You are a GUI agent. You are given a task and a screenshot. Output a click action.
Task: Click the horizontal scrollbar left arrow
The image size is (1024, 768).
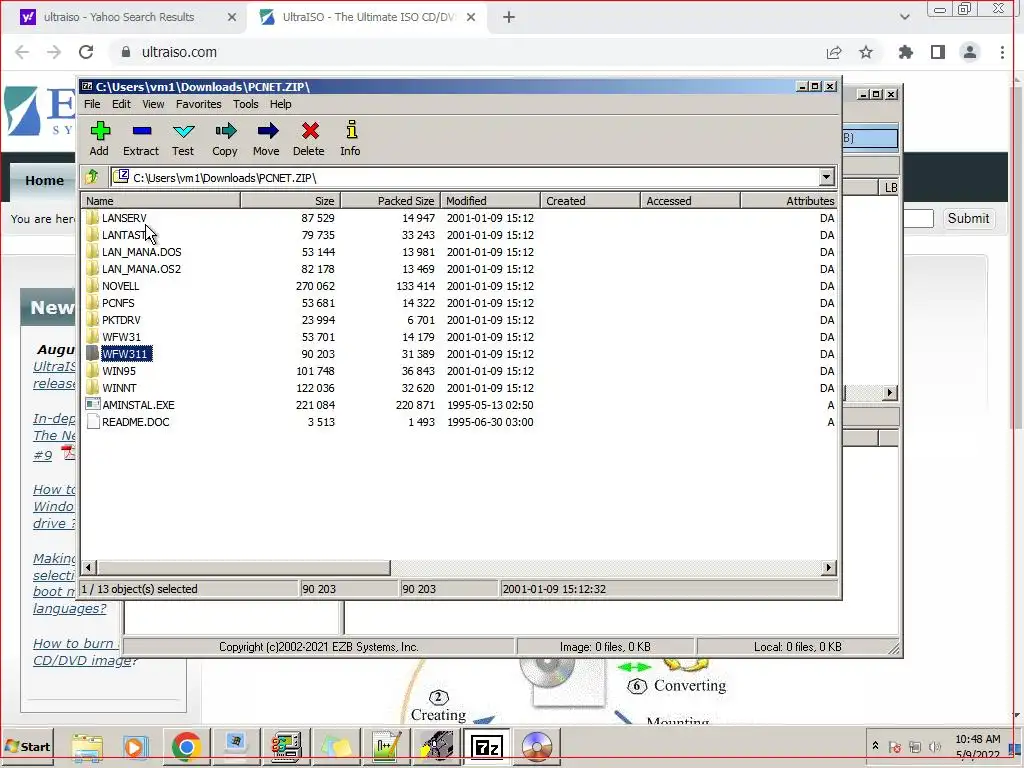pos(89,568)
